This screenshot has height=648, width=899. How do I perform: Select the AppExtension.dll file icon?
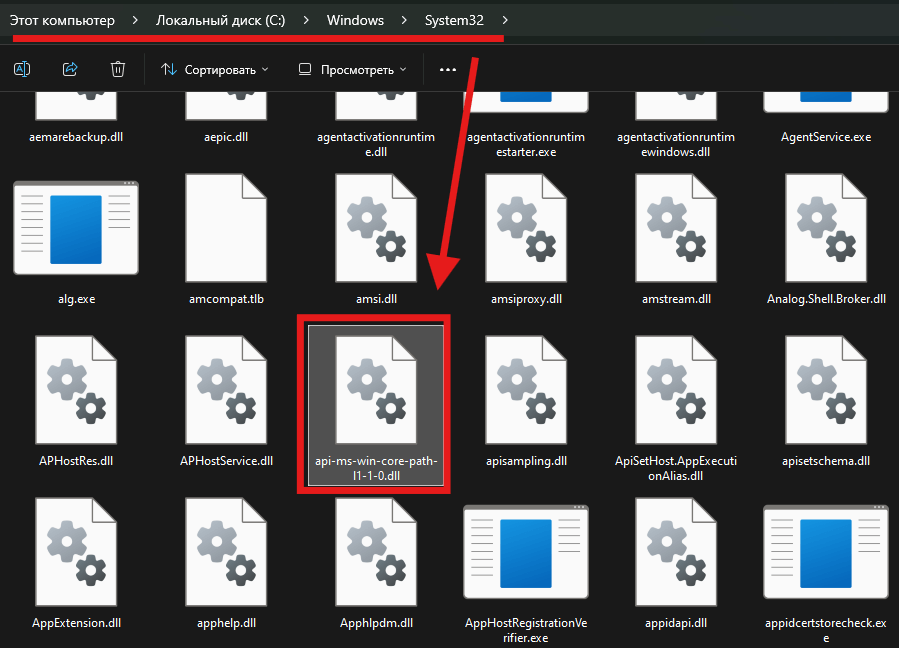pos(76,552)
